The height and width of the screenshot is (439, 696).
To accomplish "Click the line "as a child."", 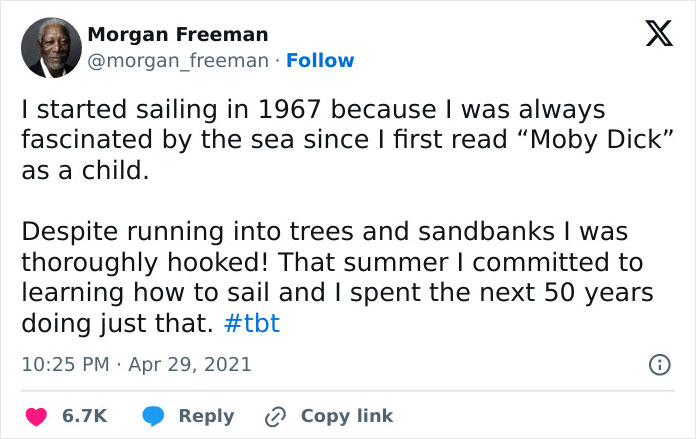I will [x=85, y=170].
